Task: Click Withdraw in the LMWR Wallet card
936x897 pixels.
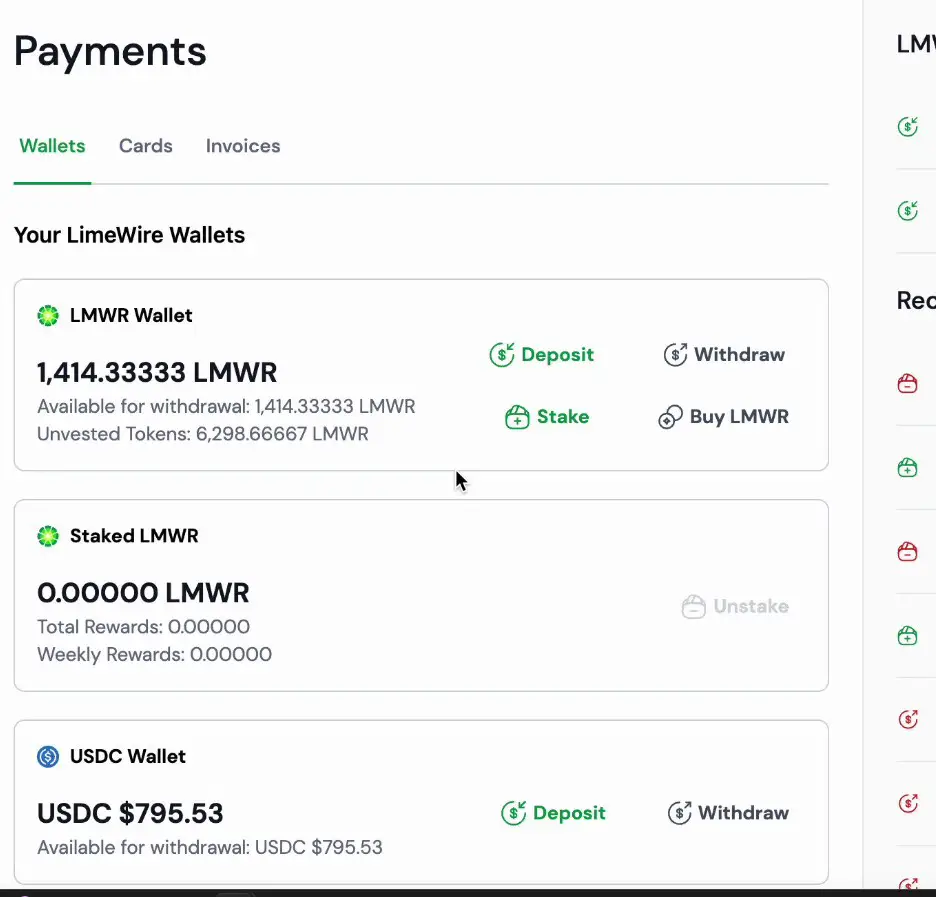Action: pyautogui.click(x=724, y=355)
